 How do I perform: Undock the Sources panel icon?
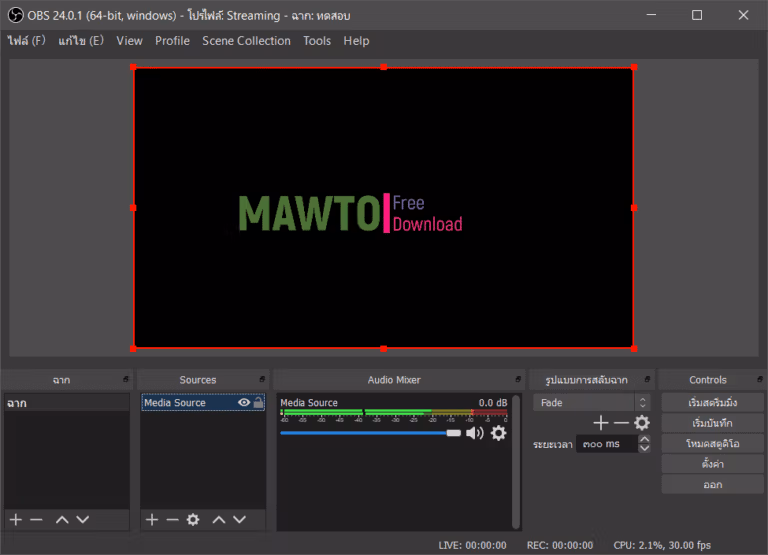[x=262, y=379]
